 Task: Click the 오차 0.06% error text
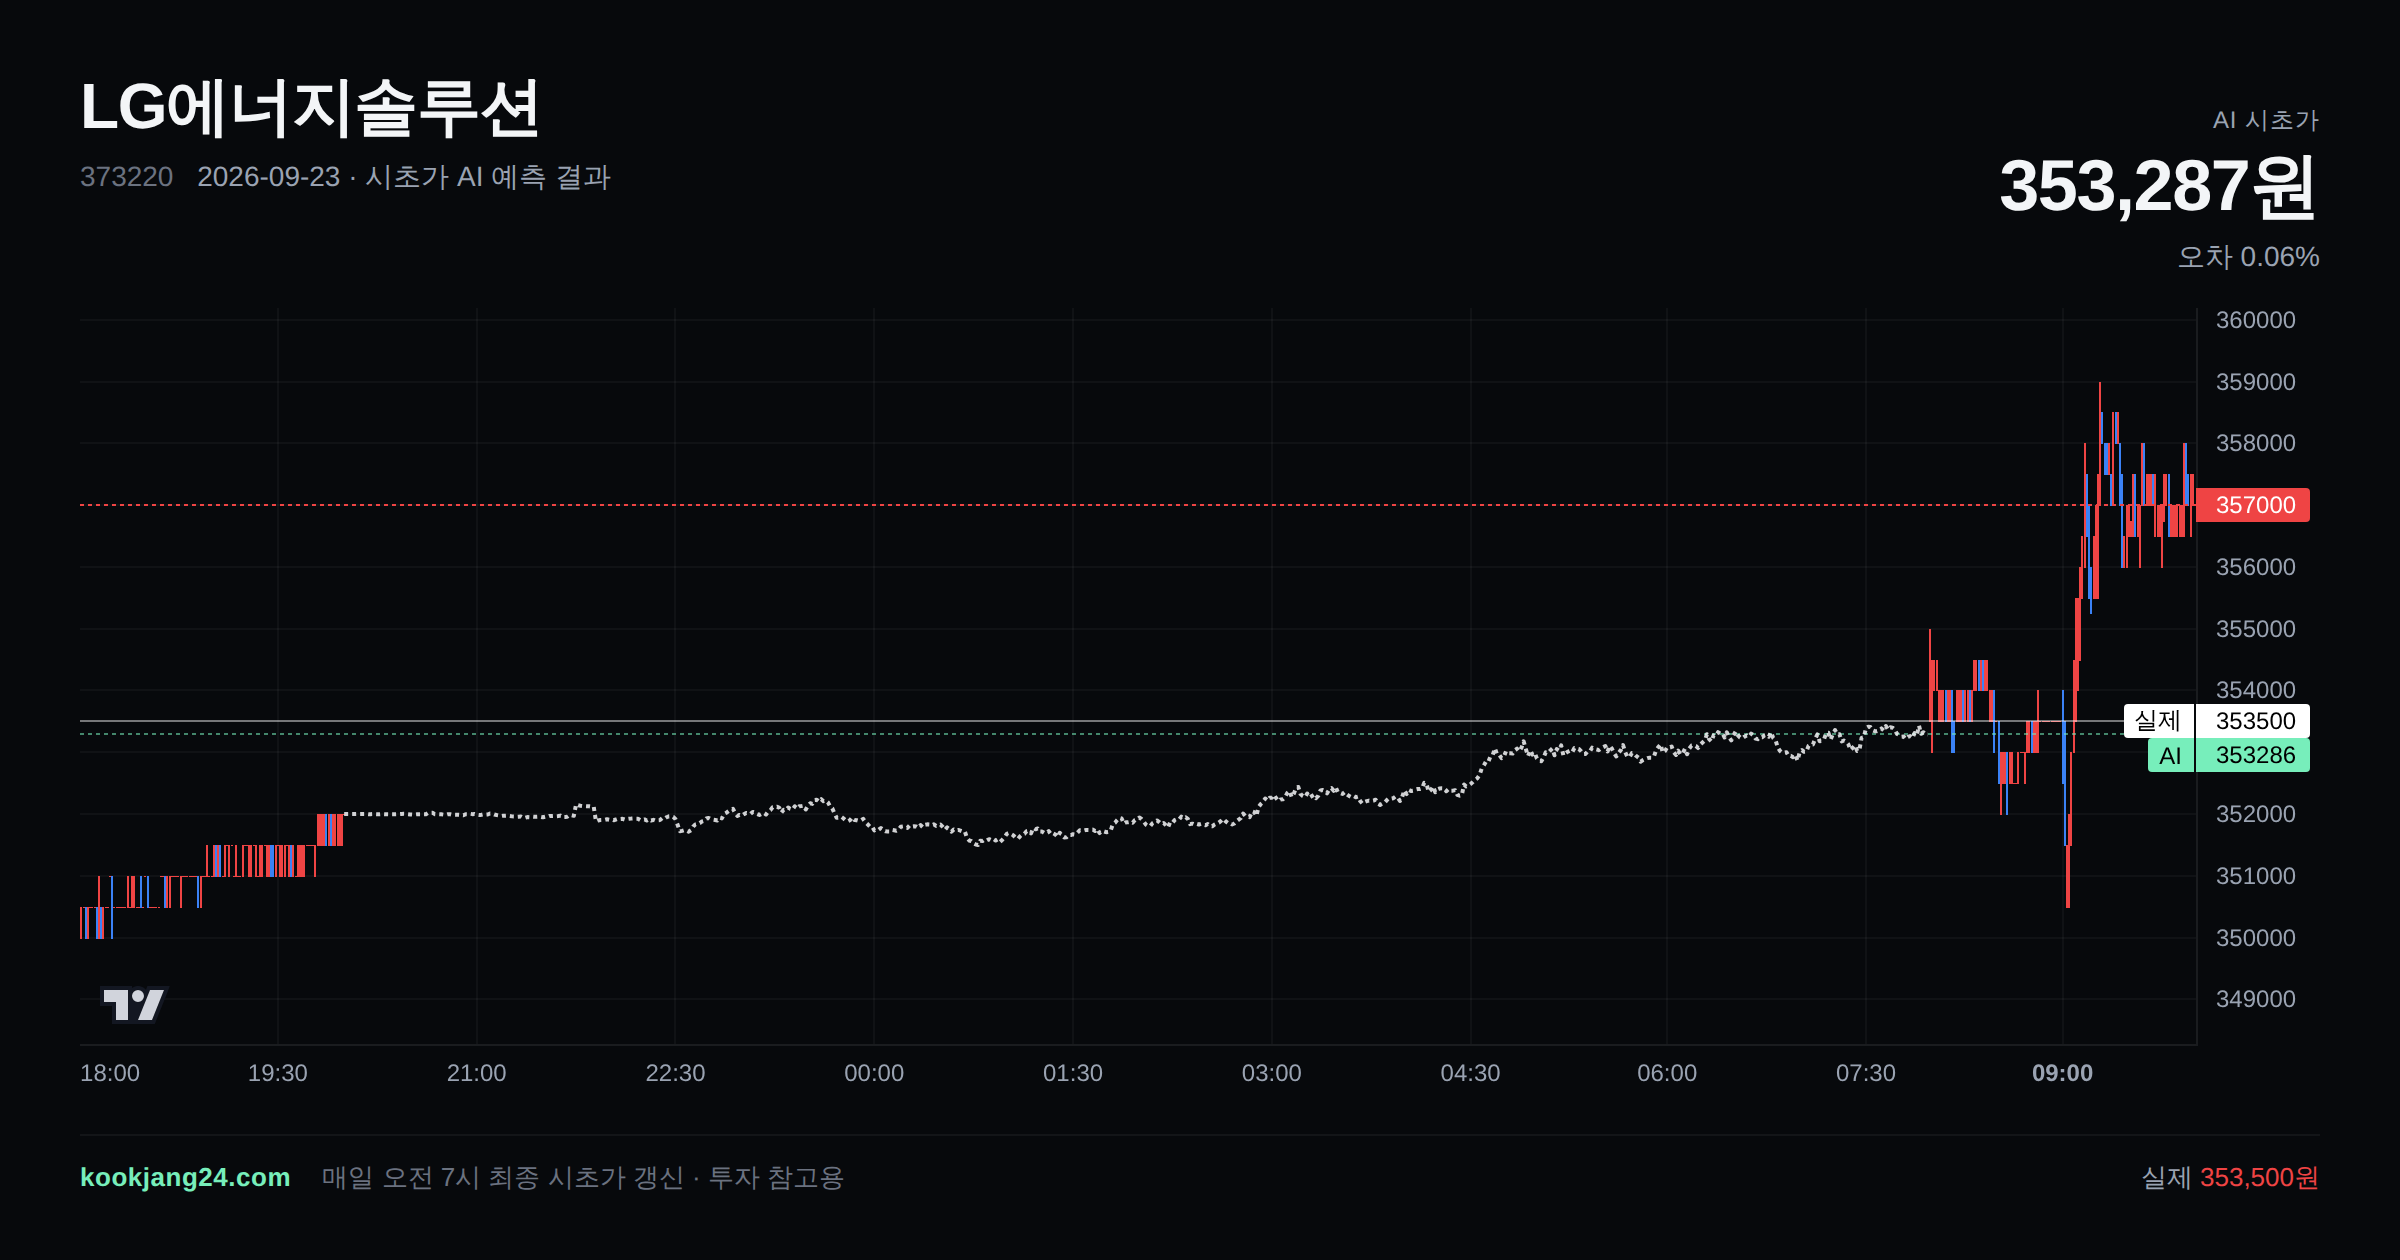[2249, 257]
